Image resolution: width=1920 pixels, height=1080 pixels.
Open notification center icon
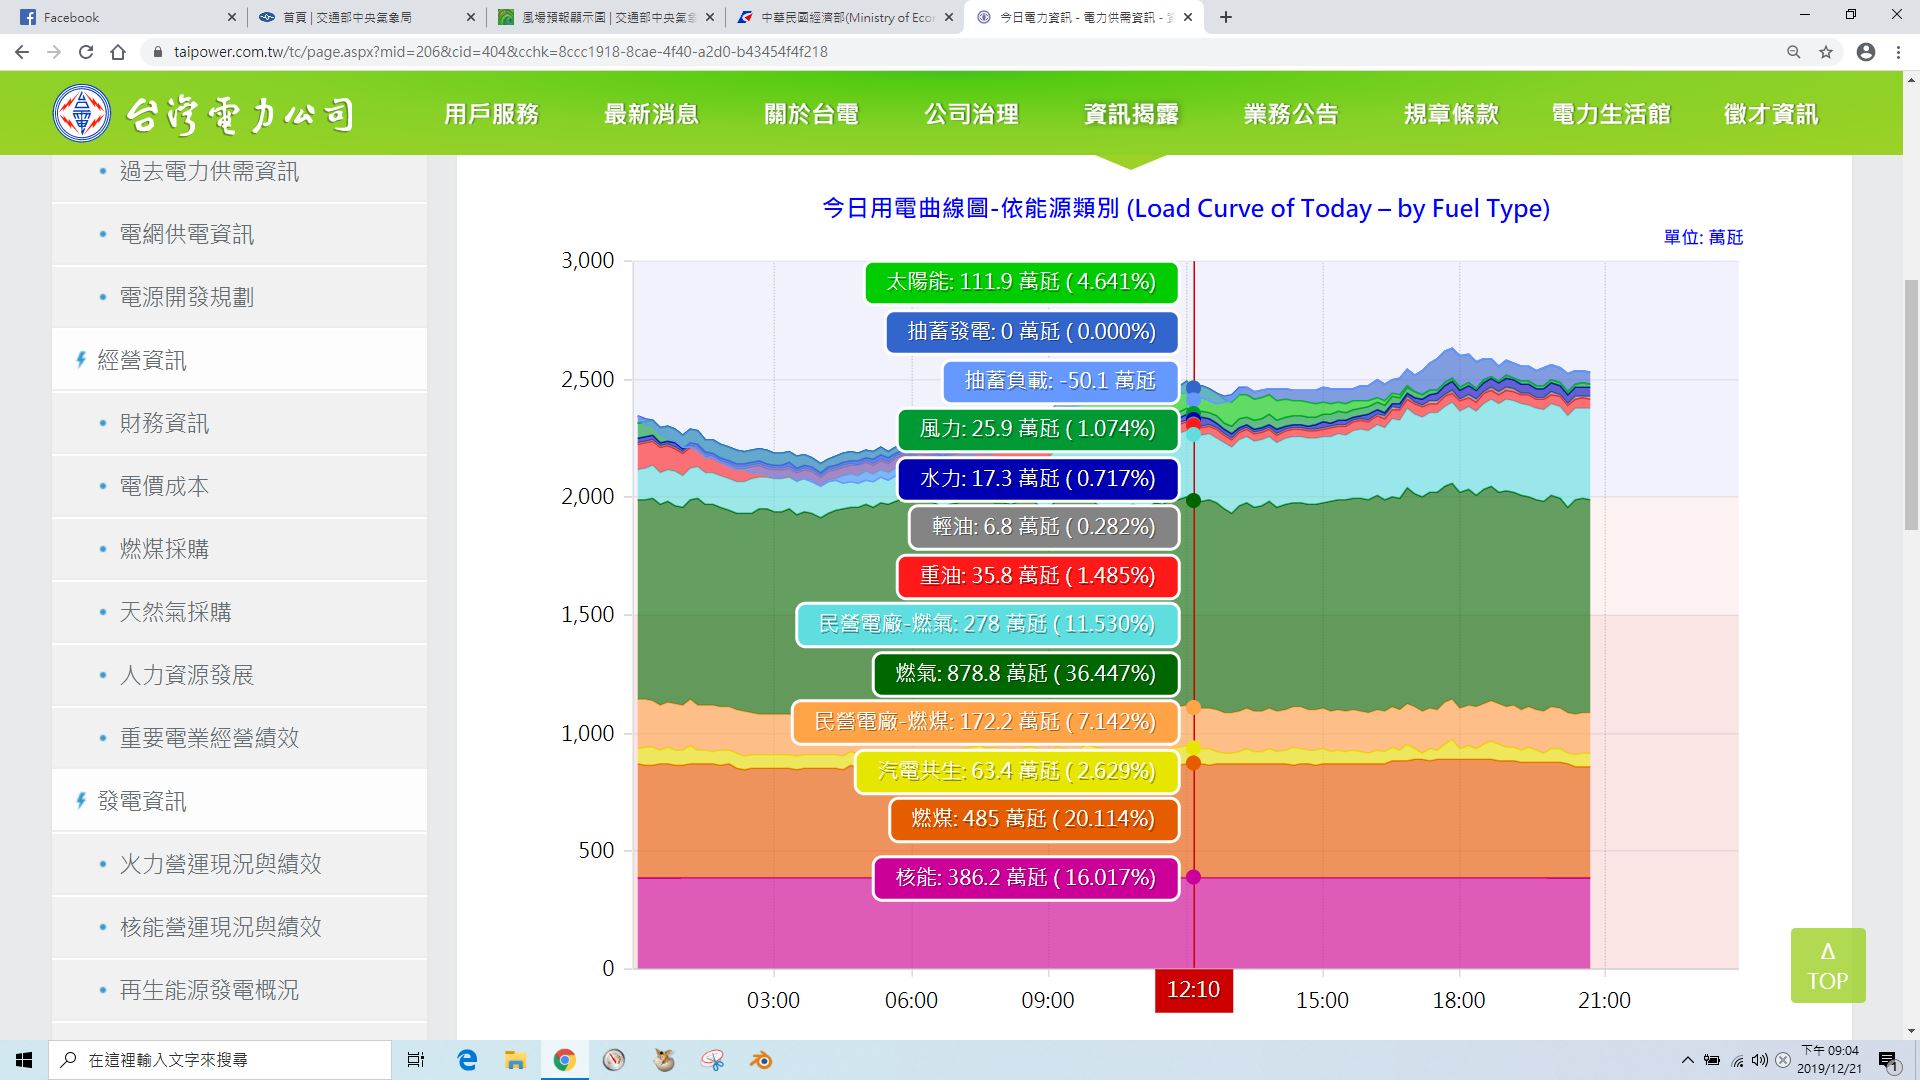pos(1888,1060)
